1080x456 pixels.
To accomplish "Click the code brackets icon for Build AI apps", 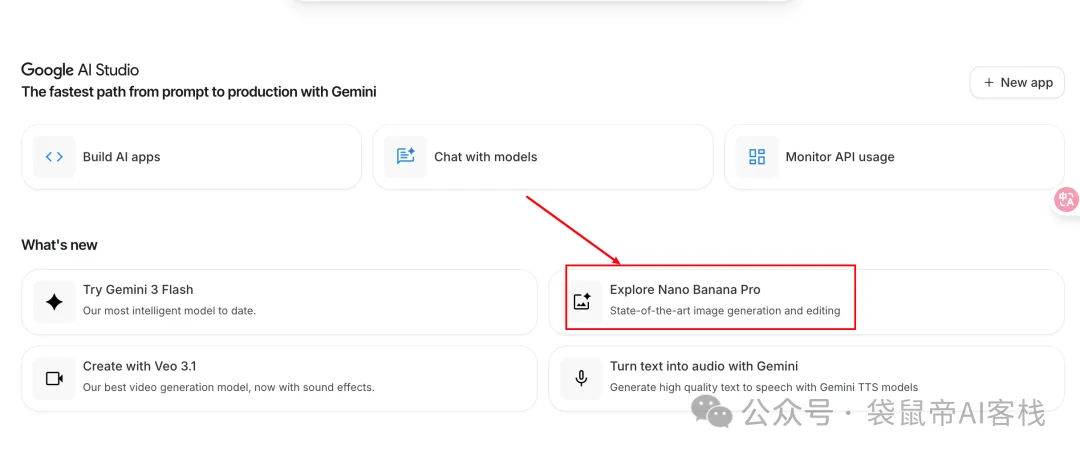I will pos(55,157).
